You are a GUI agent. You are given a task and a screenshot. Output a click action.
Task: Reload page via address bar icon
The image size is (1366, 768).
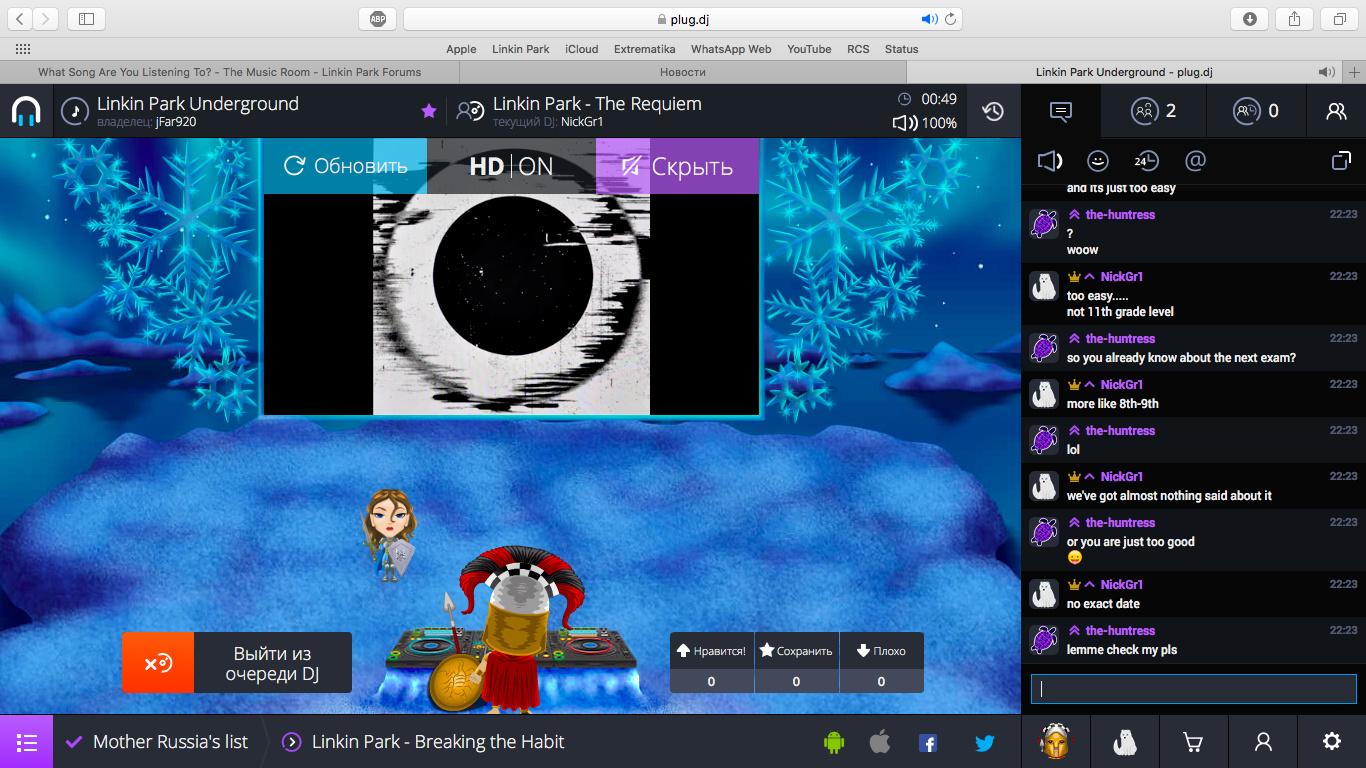(x=951, y=19)
